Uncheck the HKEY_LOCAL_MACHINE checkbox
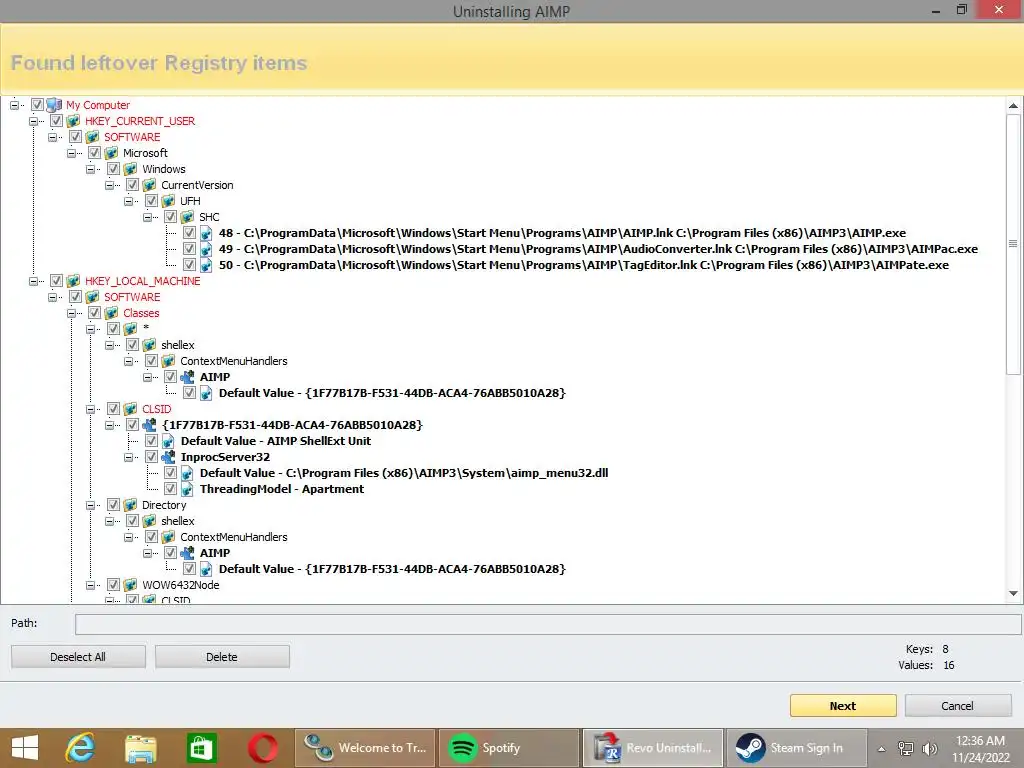Screen dimensions: 1024x768 click(x=56, y=281)
